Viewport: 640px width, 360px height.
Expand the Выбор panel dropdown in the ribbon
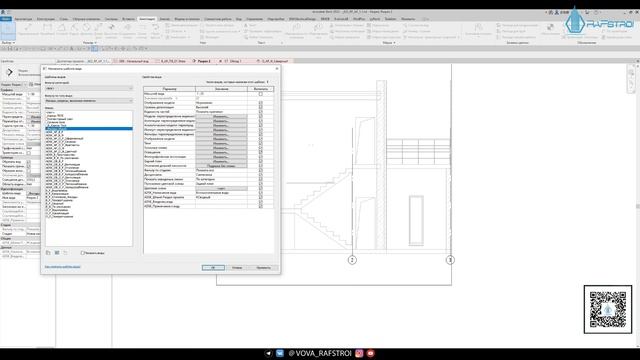pyautogui.click(x=9, y=42)
